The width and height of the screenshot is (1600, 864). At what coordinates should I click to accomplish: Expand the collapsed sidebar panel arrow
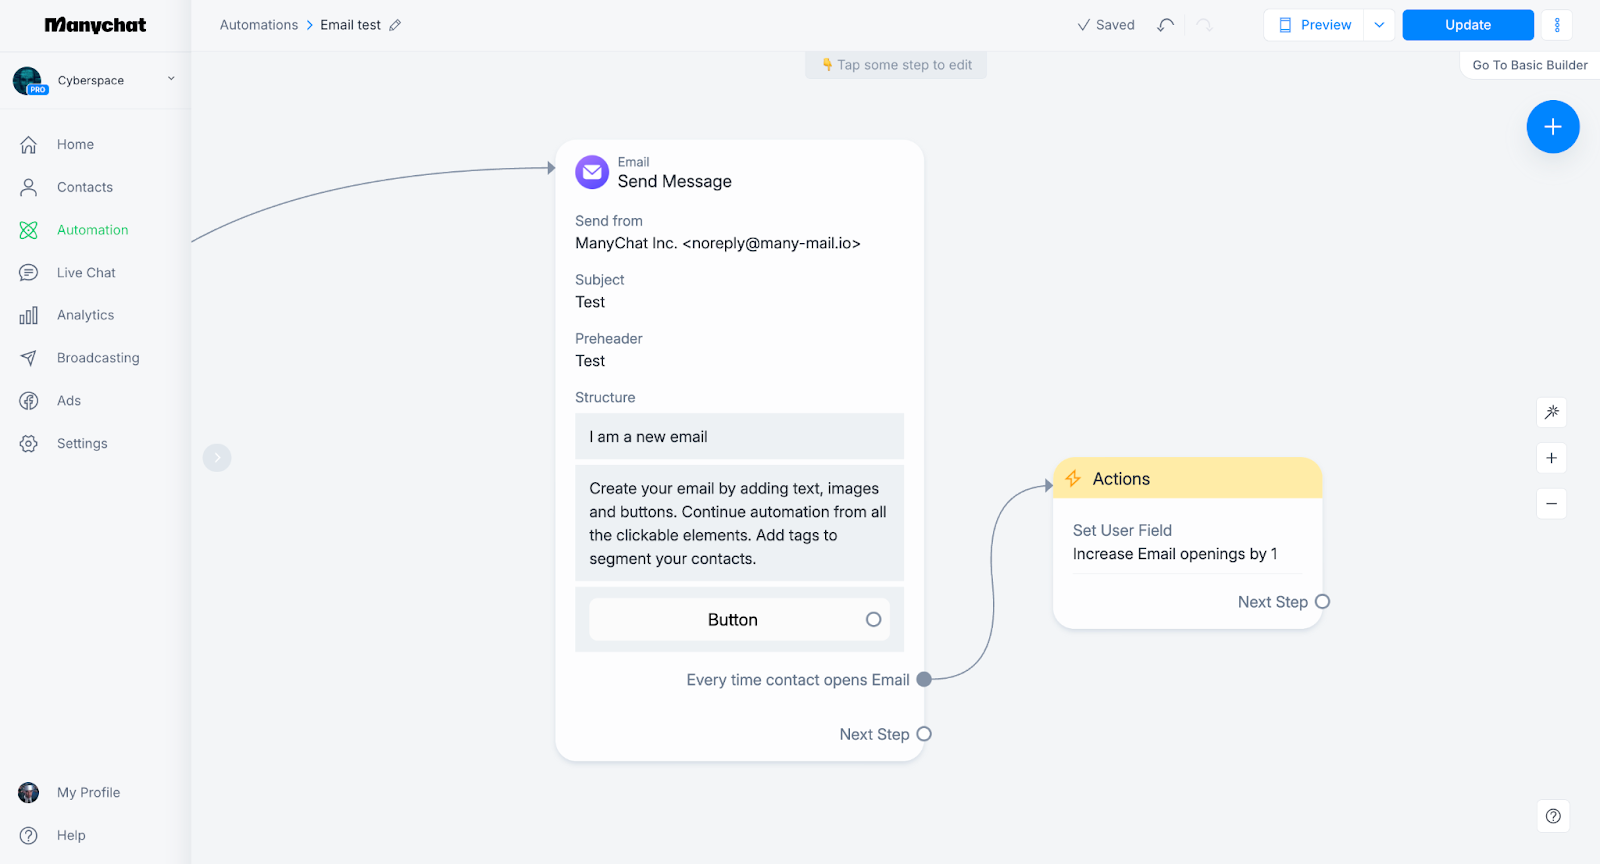coord(217,458)
